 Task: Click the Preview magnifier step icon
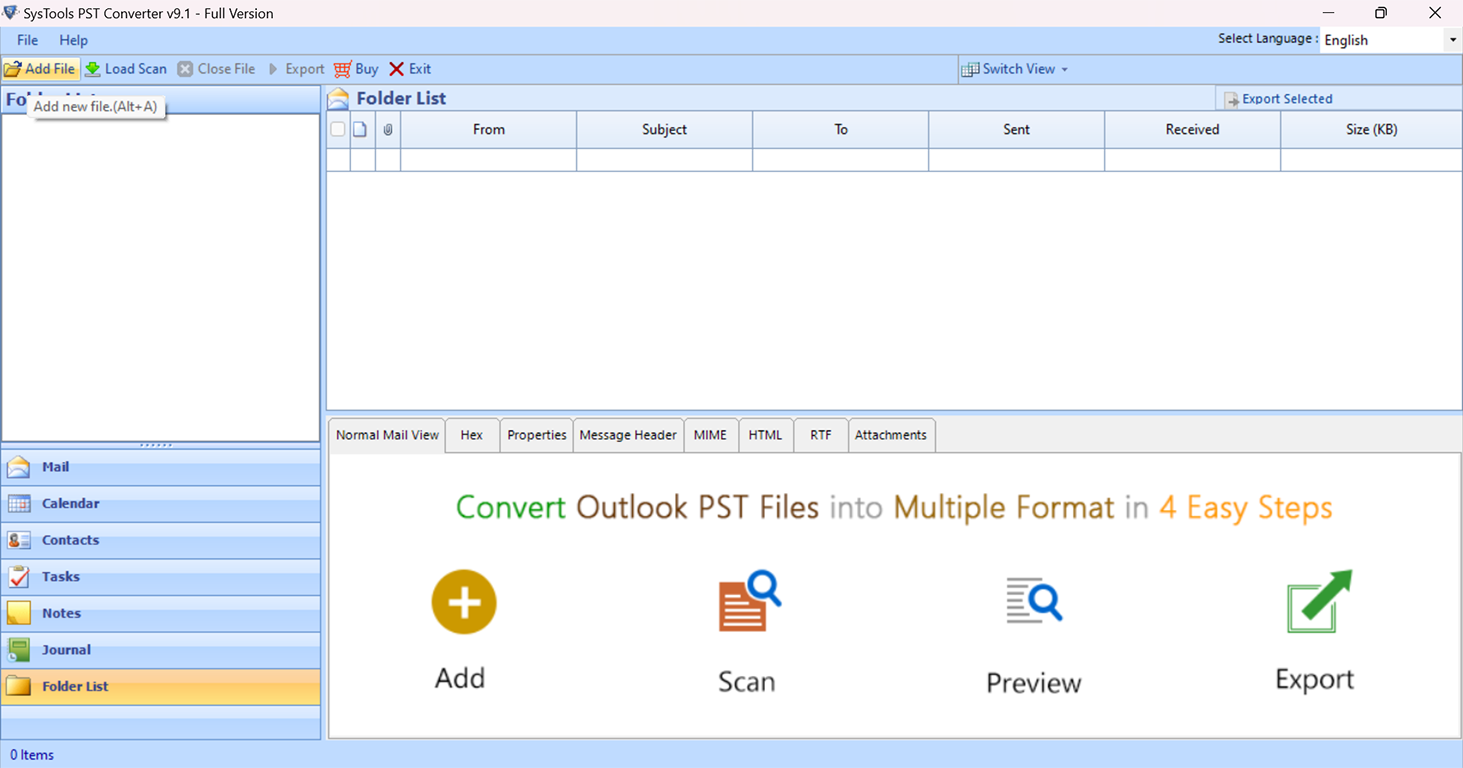click(1033, 600)
